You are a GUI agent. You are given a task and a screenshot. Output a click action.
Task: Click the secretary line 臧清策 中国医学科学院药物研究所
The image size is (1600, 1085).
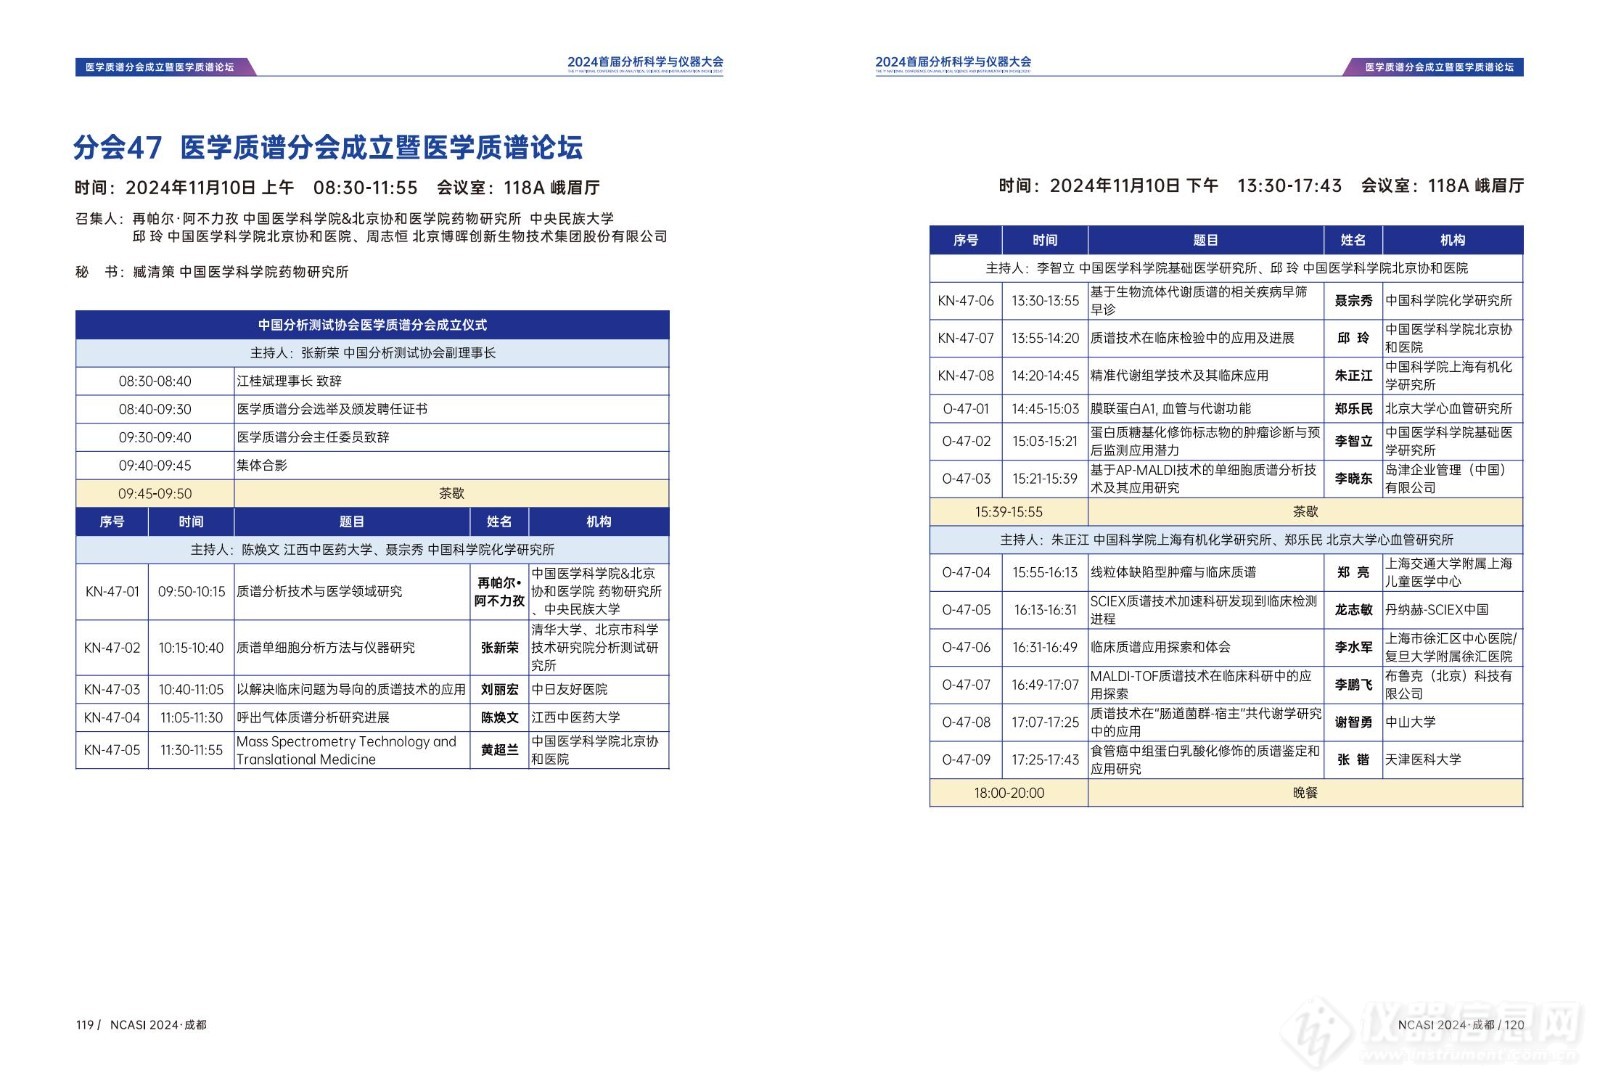coord(241,272)
